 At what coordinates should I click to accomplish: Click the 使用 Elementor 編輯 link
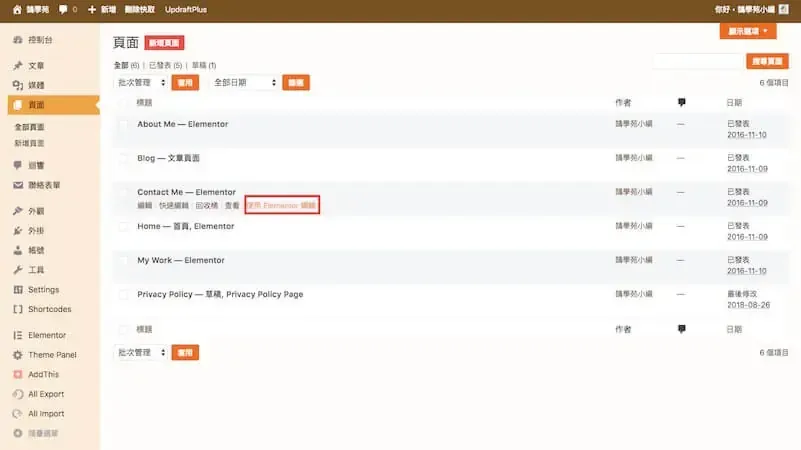[x=281, y=205]
